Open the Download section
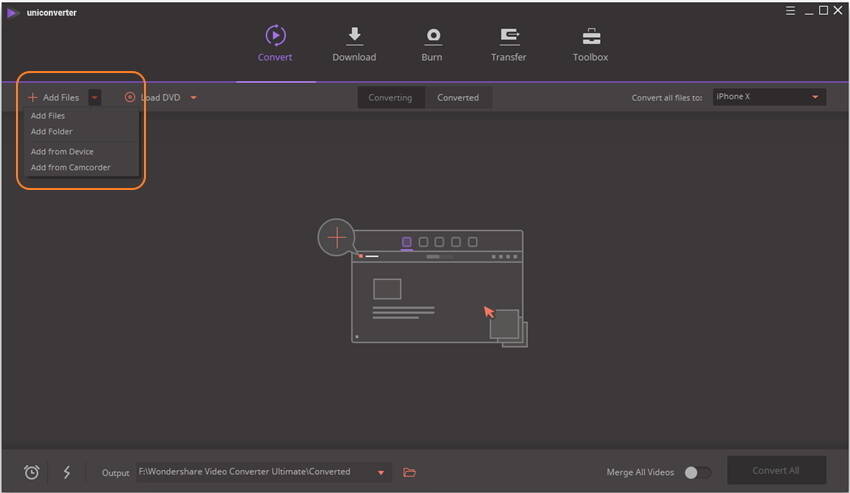Viewport: 850px width, 493px height. [354, 44]
